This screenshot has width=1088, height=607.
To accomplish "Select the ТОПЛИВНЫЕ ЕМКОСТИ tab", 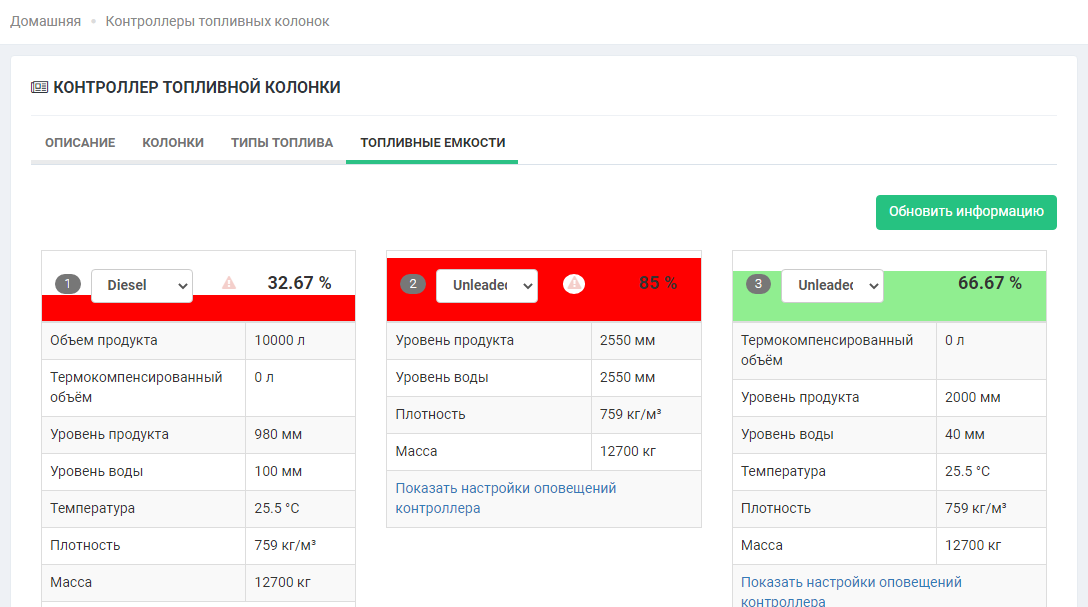I will tap(432, 143).
